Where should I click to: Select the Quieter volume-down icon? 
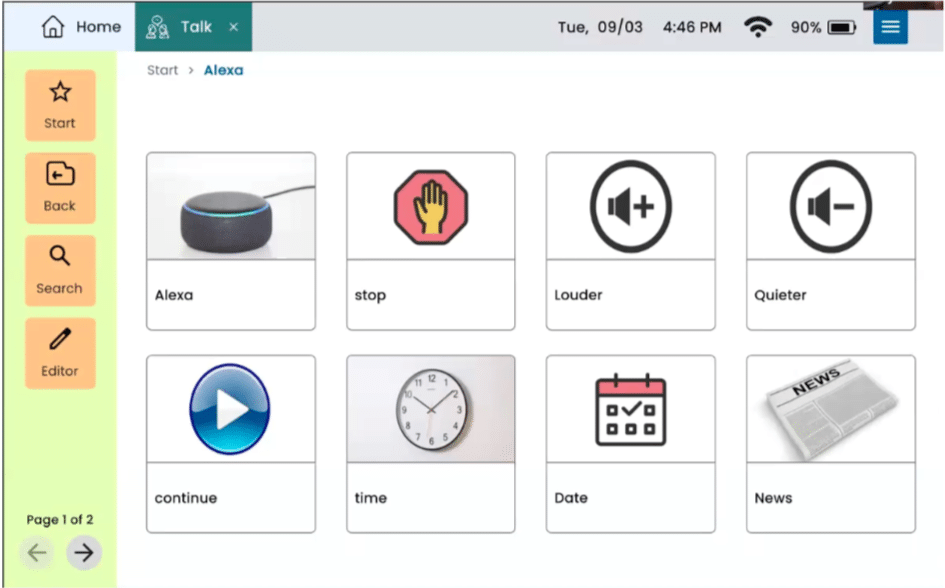click(x=830, y=207)
